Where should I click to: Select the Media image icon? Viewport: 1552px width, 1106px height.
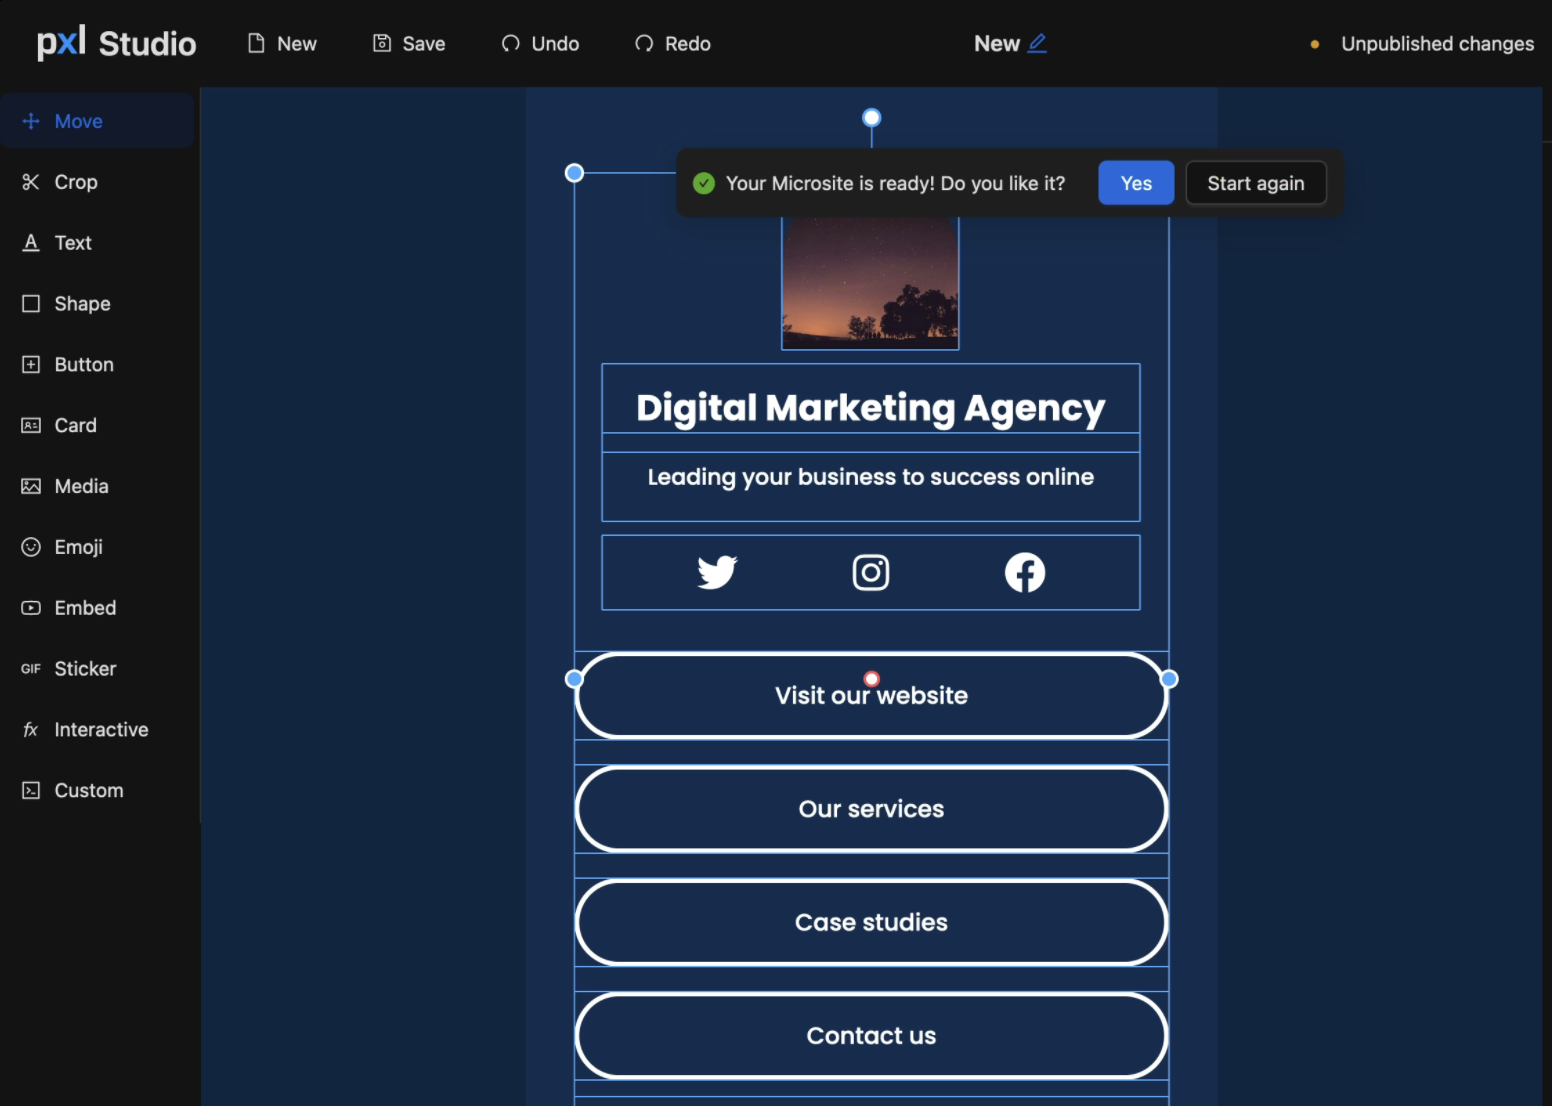pyautogui.click(x=31, y=486)
